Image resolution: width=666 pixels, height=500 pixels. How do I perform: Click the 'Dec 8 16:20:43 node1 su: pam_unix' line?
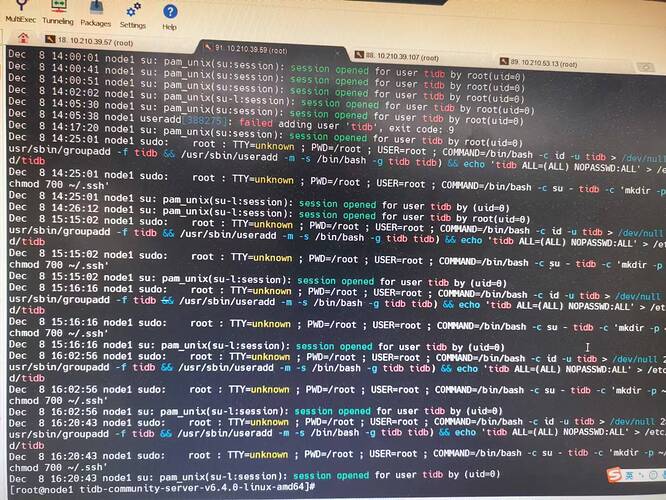pos(254,476)
